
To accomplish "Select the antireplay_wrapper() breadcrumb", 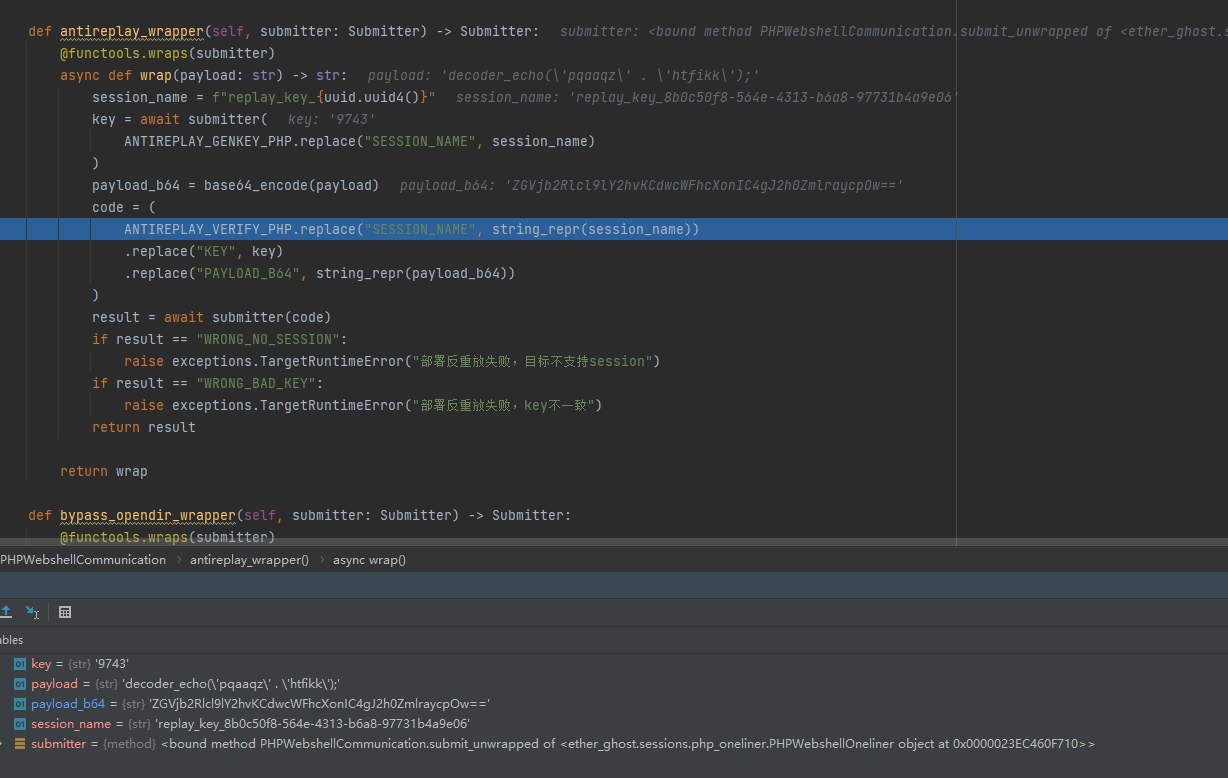I will (250, 560).
